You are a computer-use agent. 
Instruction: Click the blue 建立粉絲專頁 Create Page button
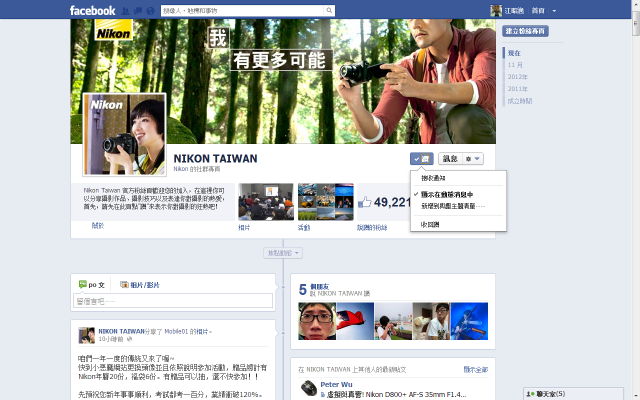[525, 31]
